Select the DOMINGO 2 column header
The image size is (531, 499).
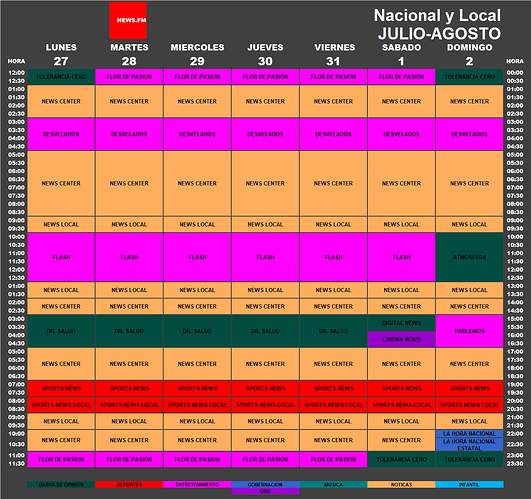tap(470, 54)
